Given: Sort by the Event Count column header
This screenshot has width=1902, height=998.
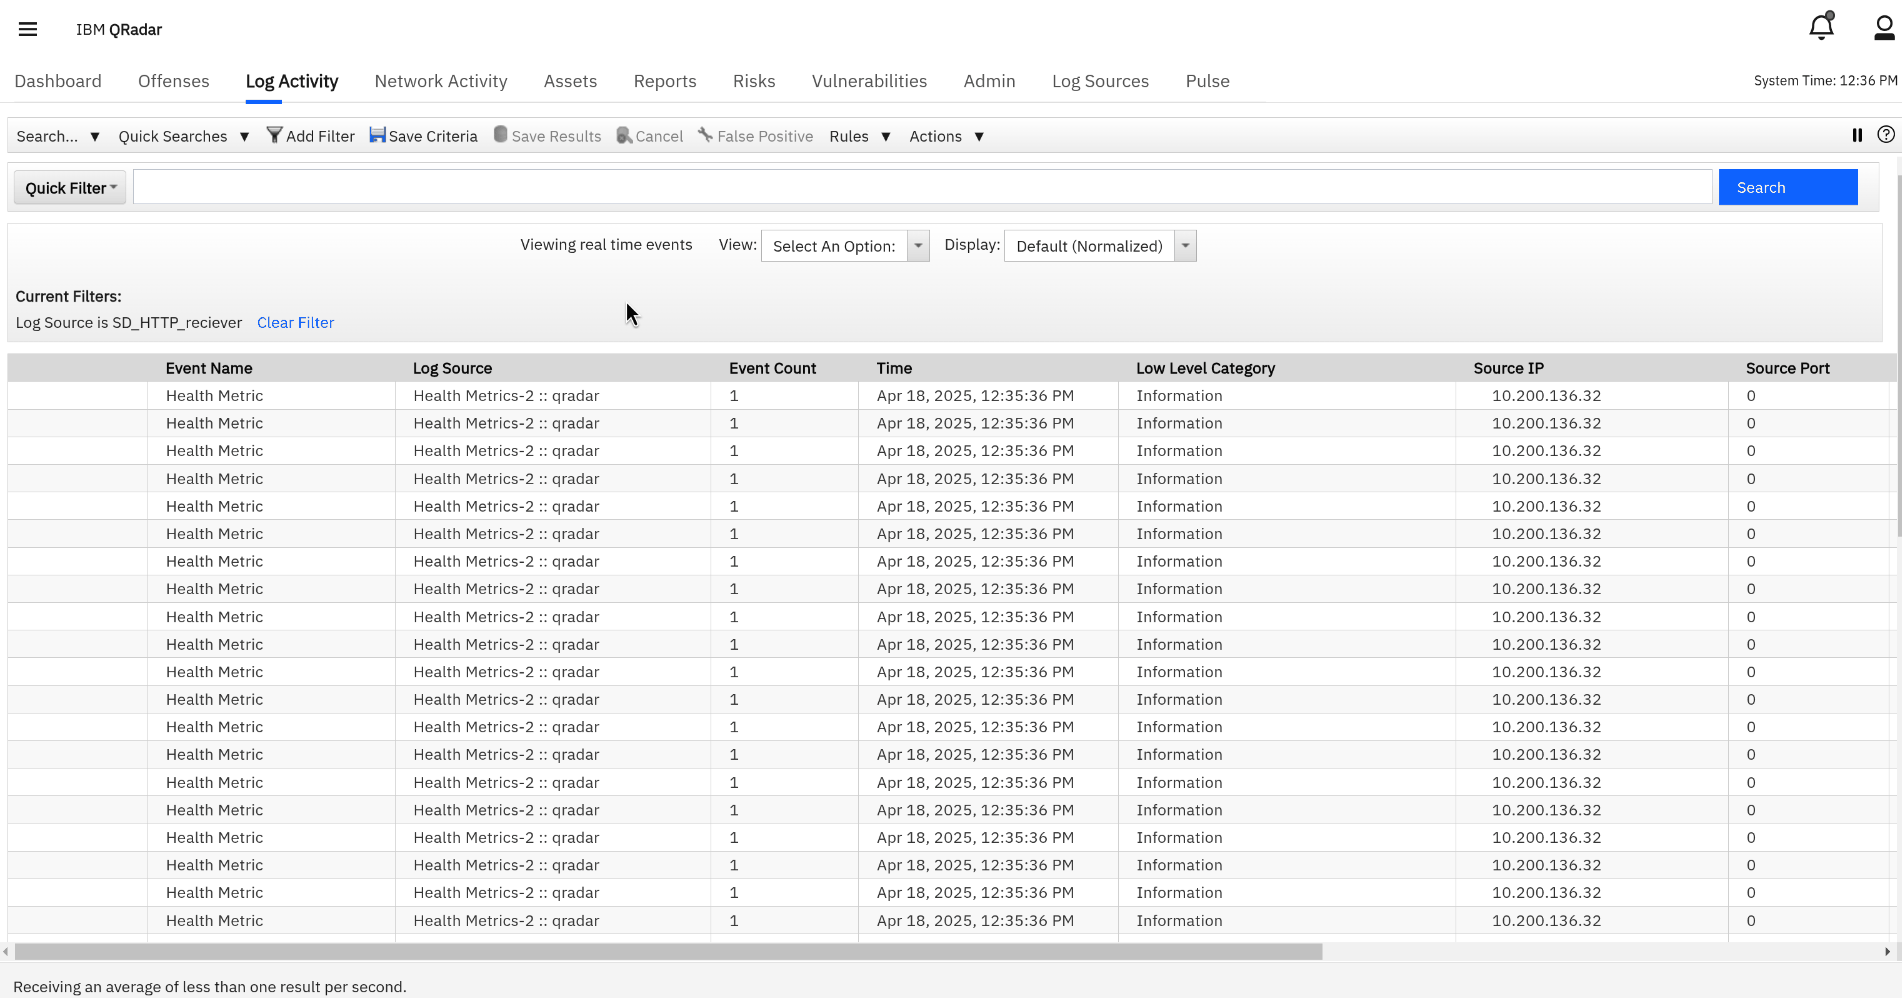Looking at the screenshot, I should tap(772, 368).
